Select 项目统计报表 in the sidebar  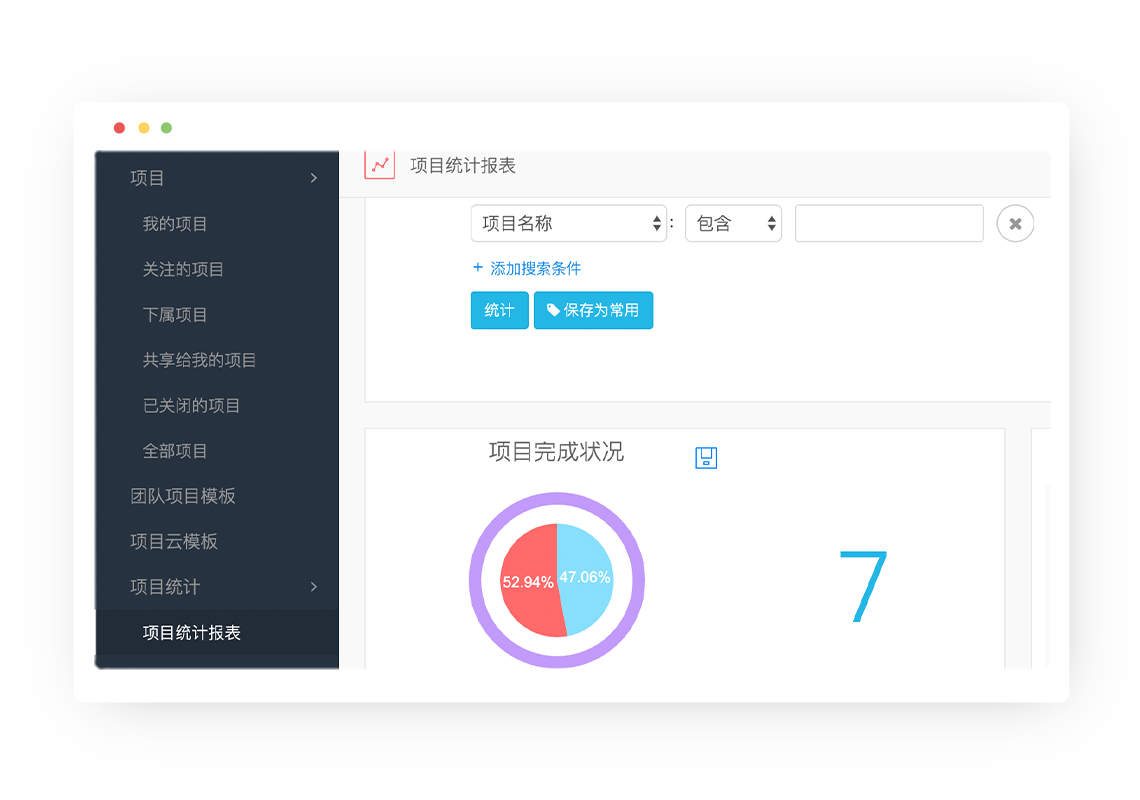pos(191,633)
